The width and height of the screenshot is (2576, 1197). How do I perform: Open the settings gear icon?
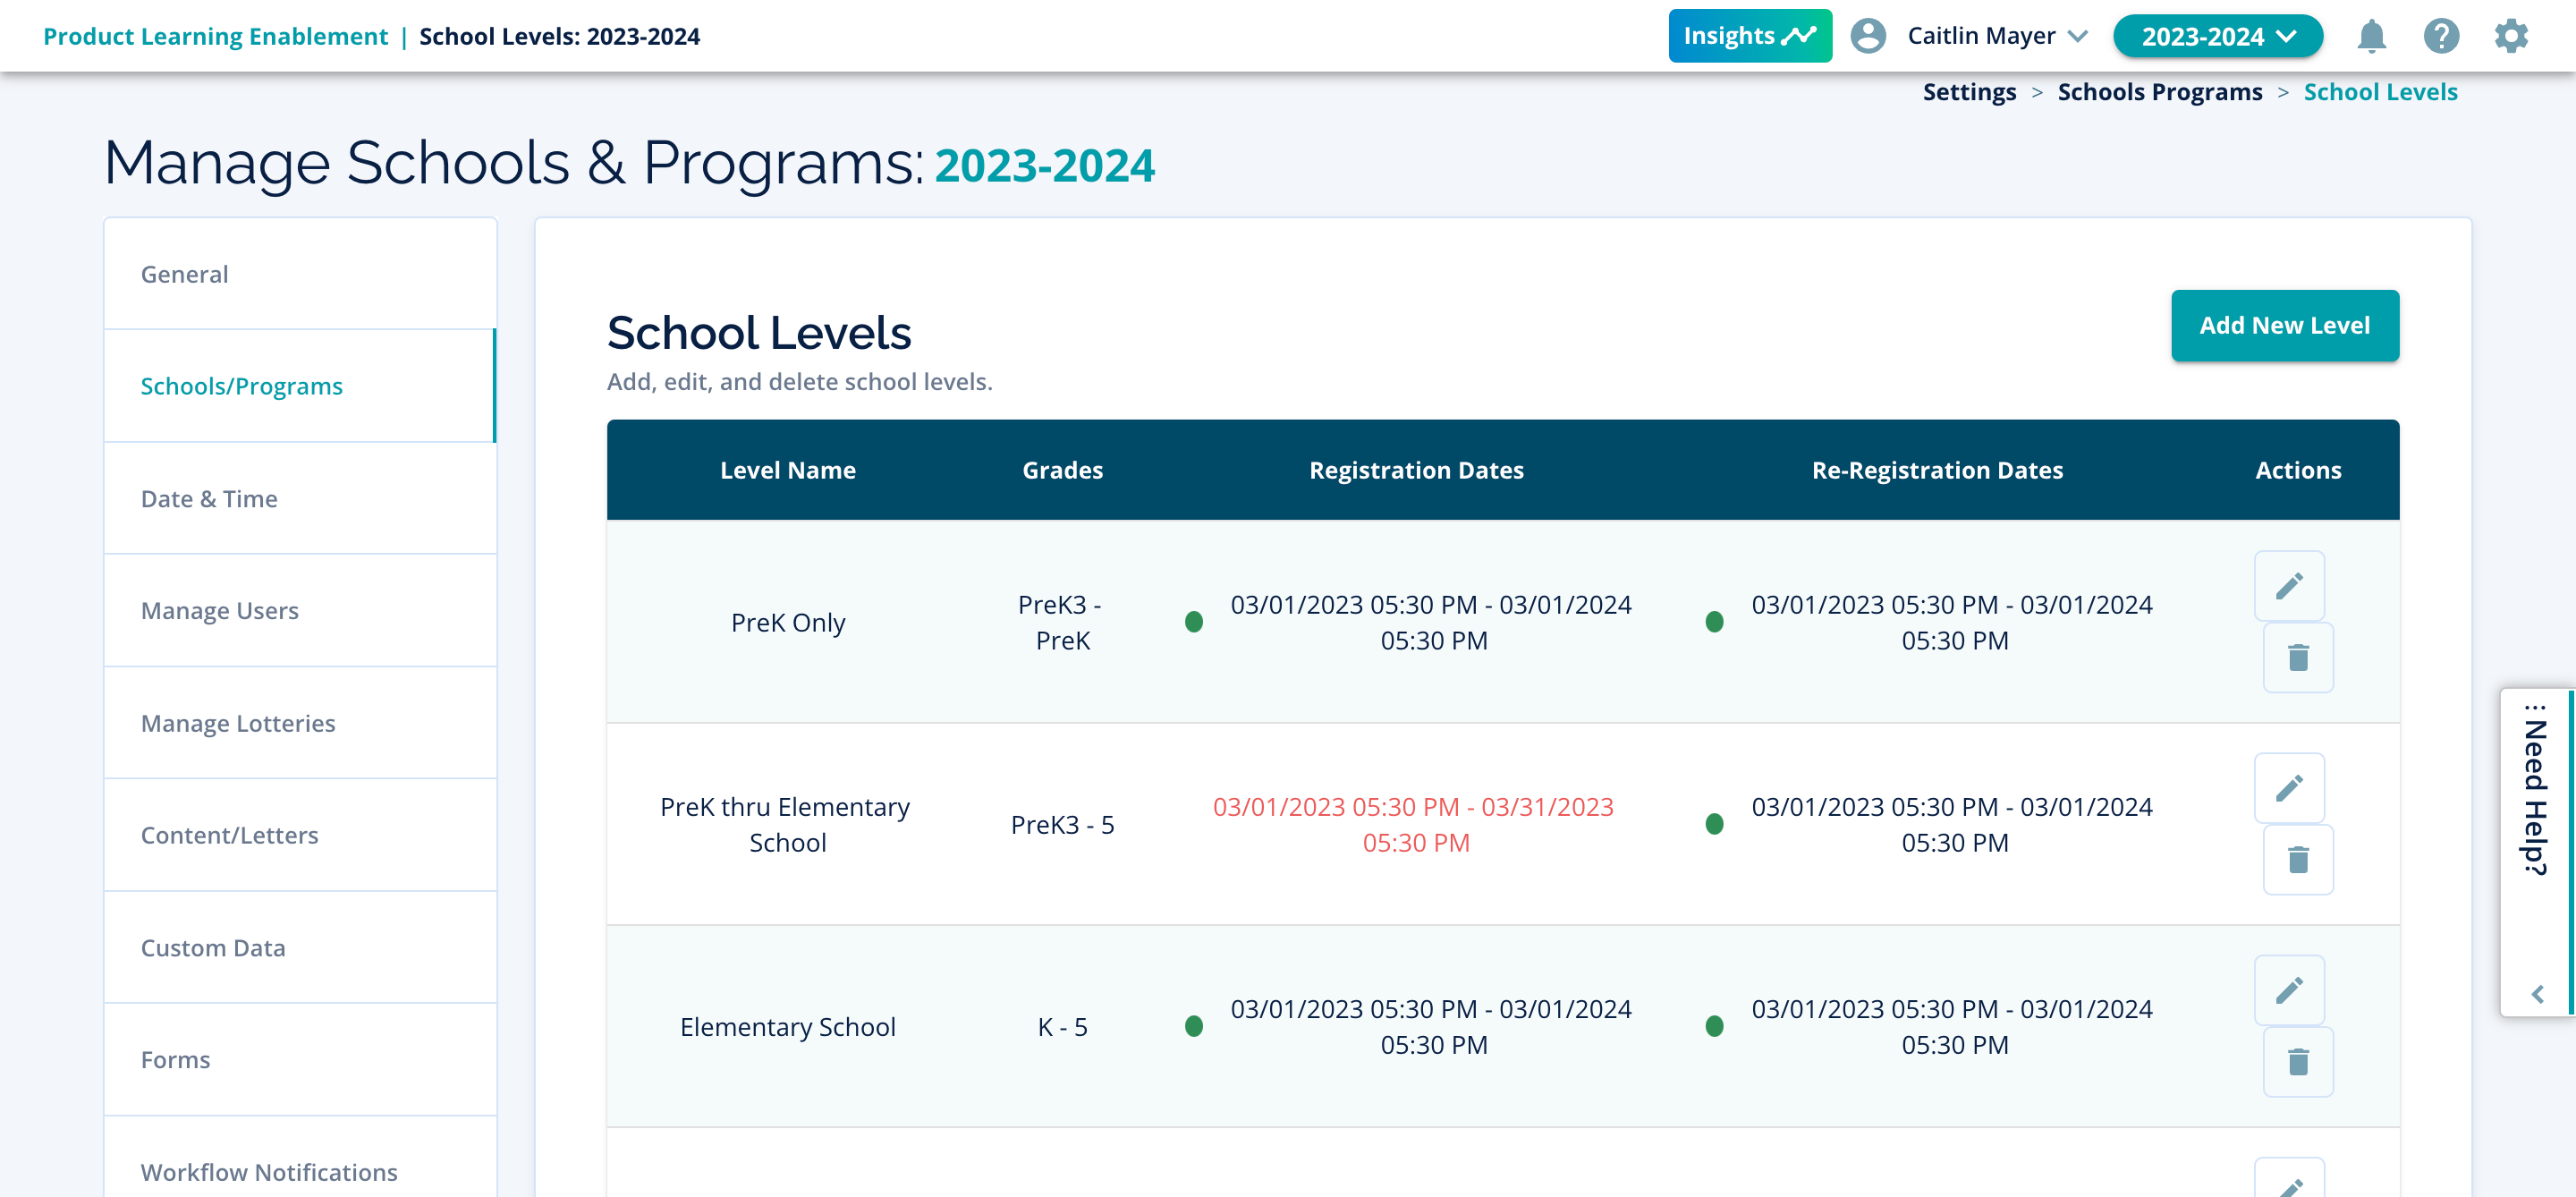(x=2510, y=36)
